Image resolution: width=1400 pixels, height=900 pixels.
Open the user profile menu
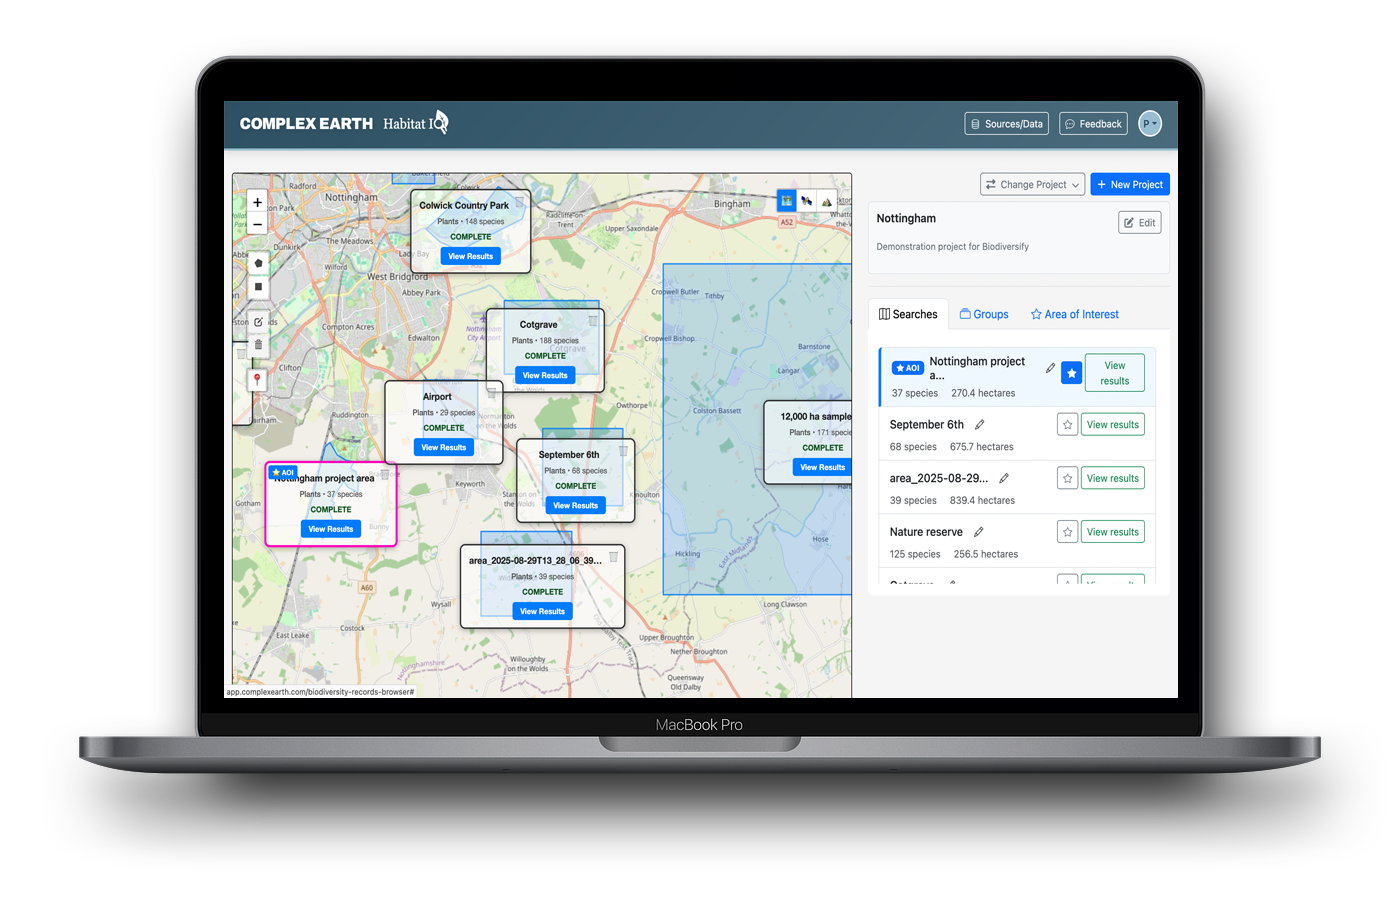click(x=1150, y=124)
